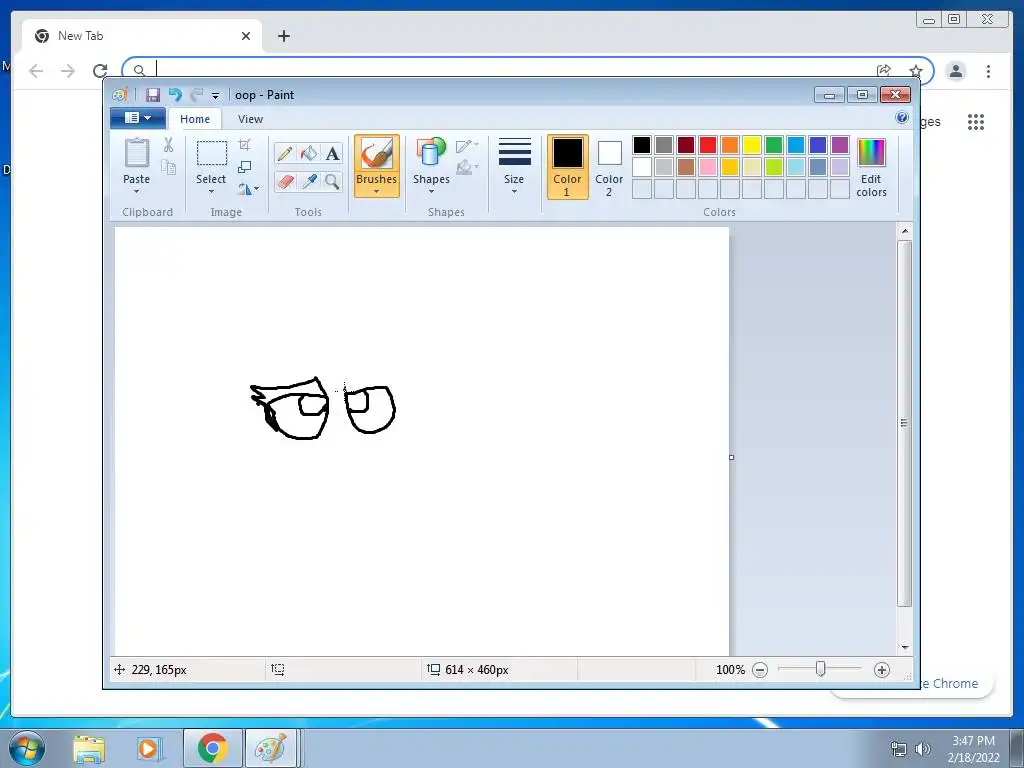Select the New Tab tab in Chrome
The width and height of the screenshot is (1024, 768).
pos(142,36)
